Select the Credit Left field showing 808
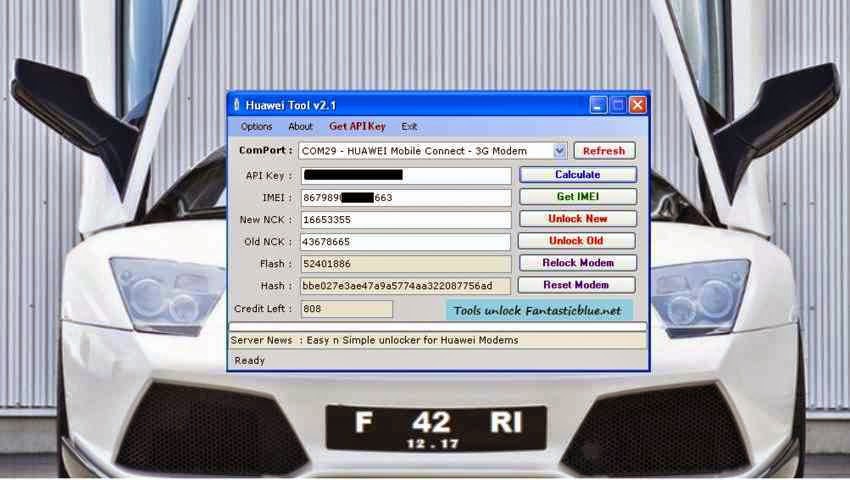850x480 pixels. 346,309
